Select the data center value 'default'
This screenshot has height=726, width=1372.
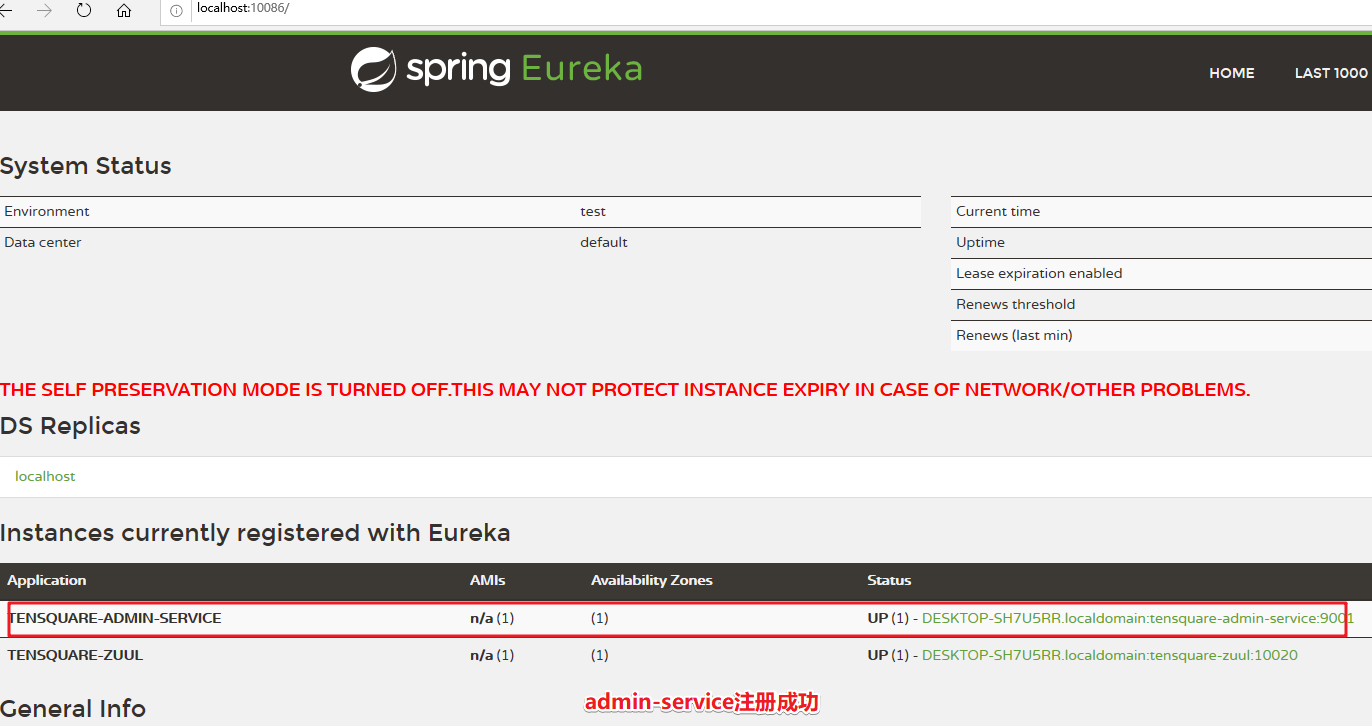pyautogui.click(x=604, y=242)
